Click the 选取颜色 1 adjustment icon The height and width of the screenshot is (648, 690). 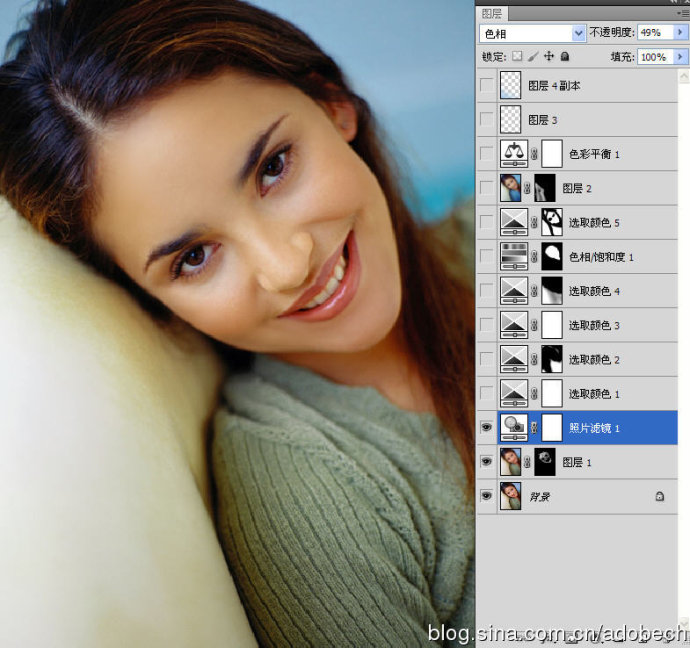514,393
